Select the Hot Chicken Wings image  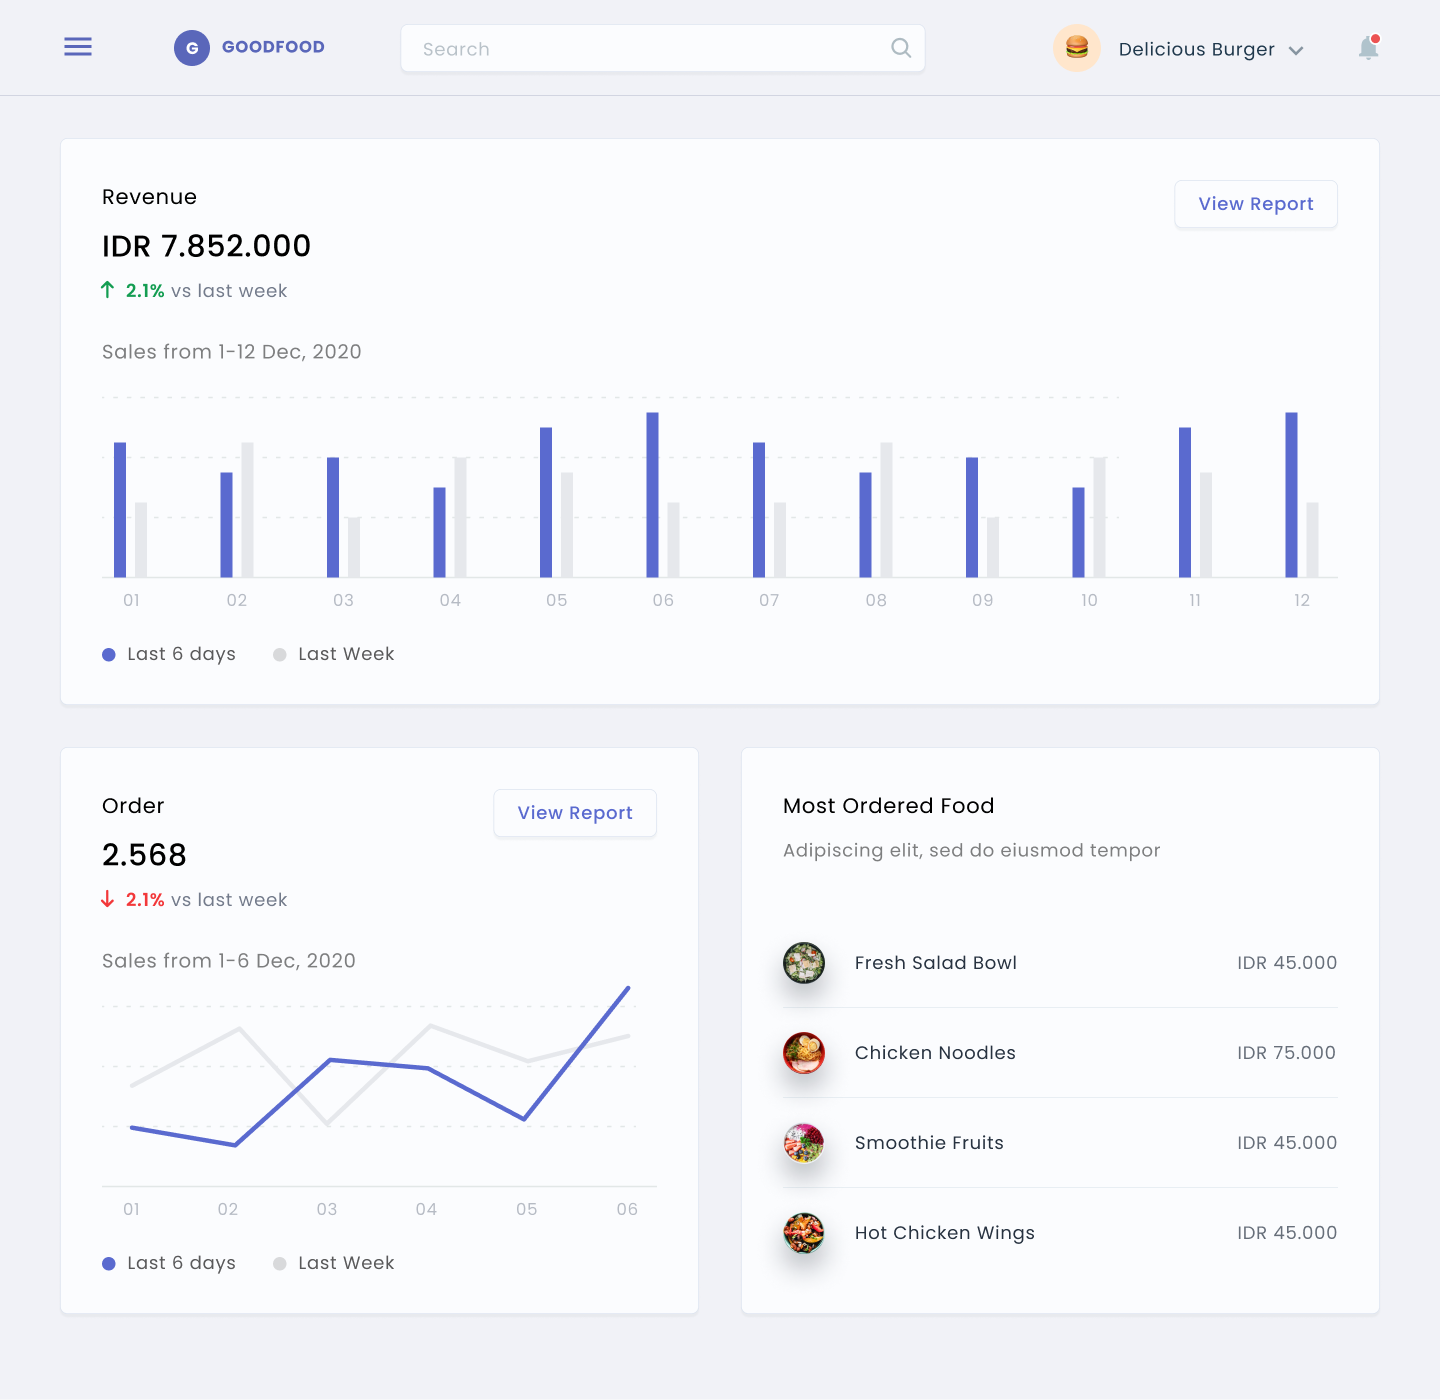coord(804,1233)
